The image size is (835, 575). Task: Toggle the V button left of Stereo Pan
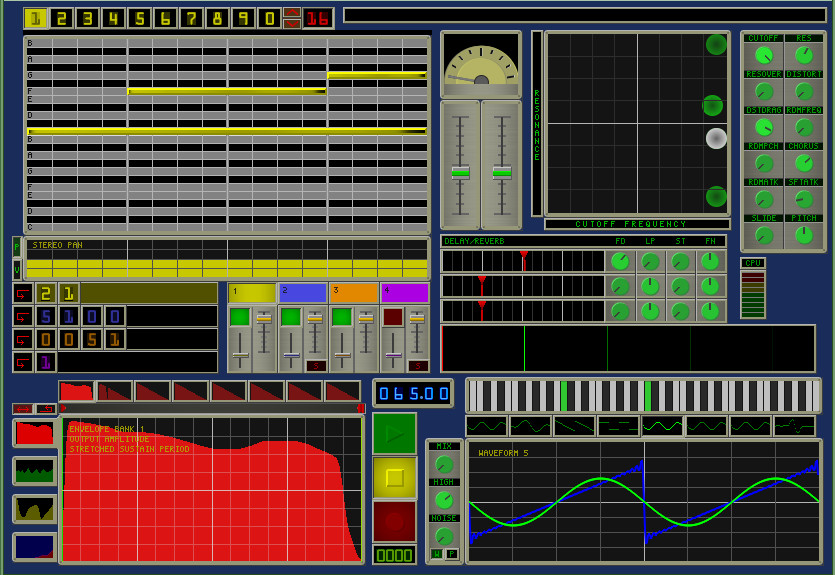pos(17,270)
